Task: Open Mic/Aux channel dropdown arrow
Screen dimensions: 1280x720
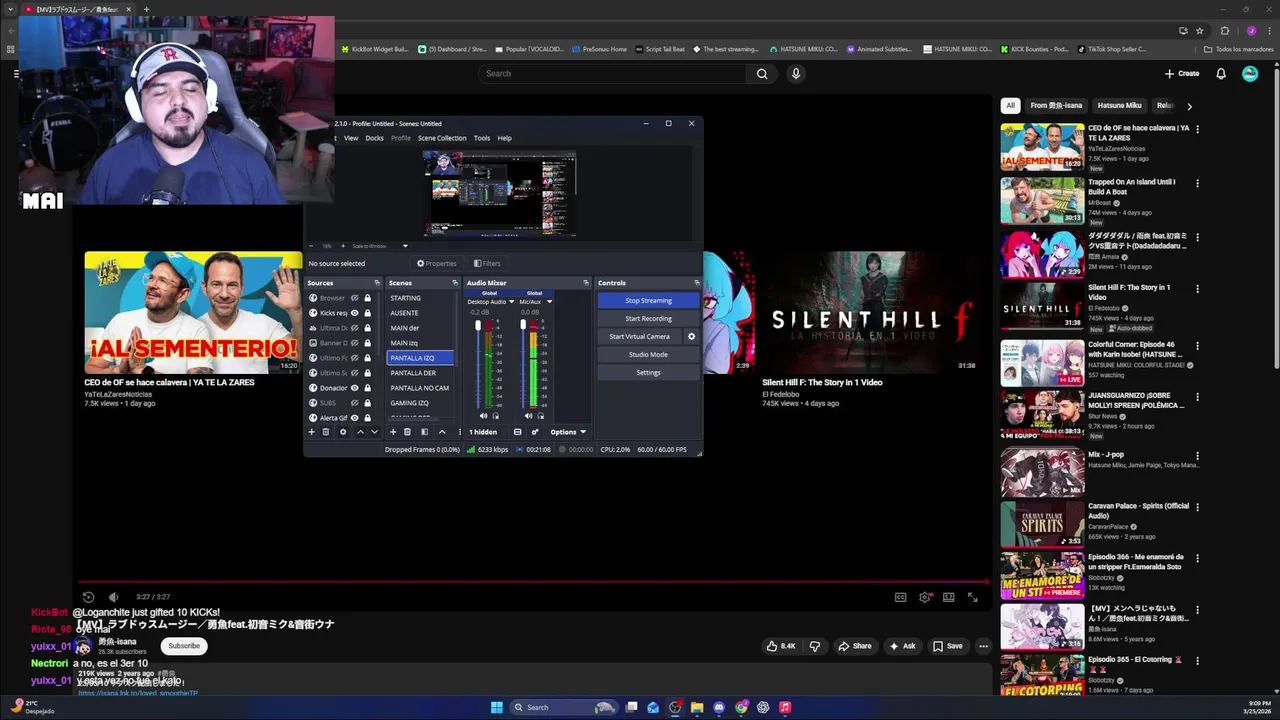Action: pos(549,302)
